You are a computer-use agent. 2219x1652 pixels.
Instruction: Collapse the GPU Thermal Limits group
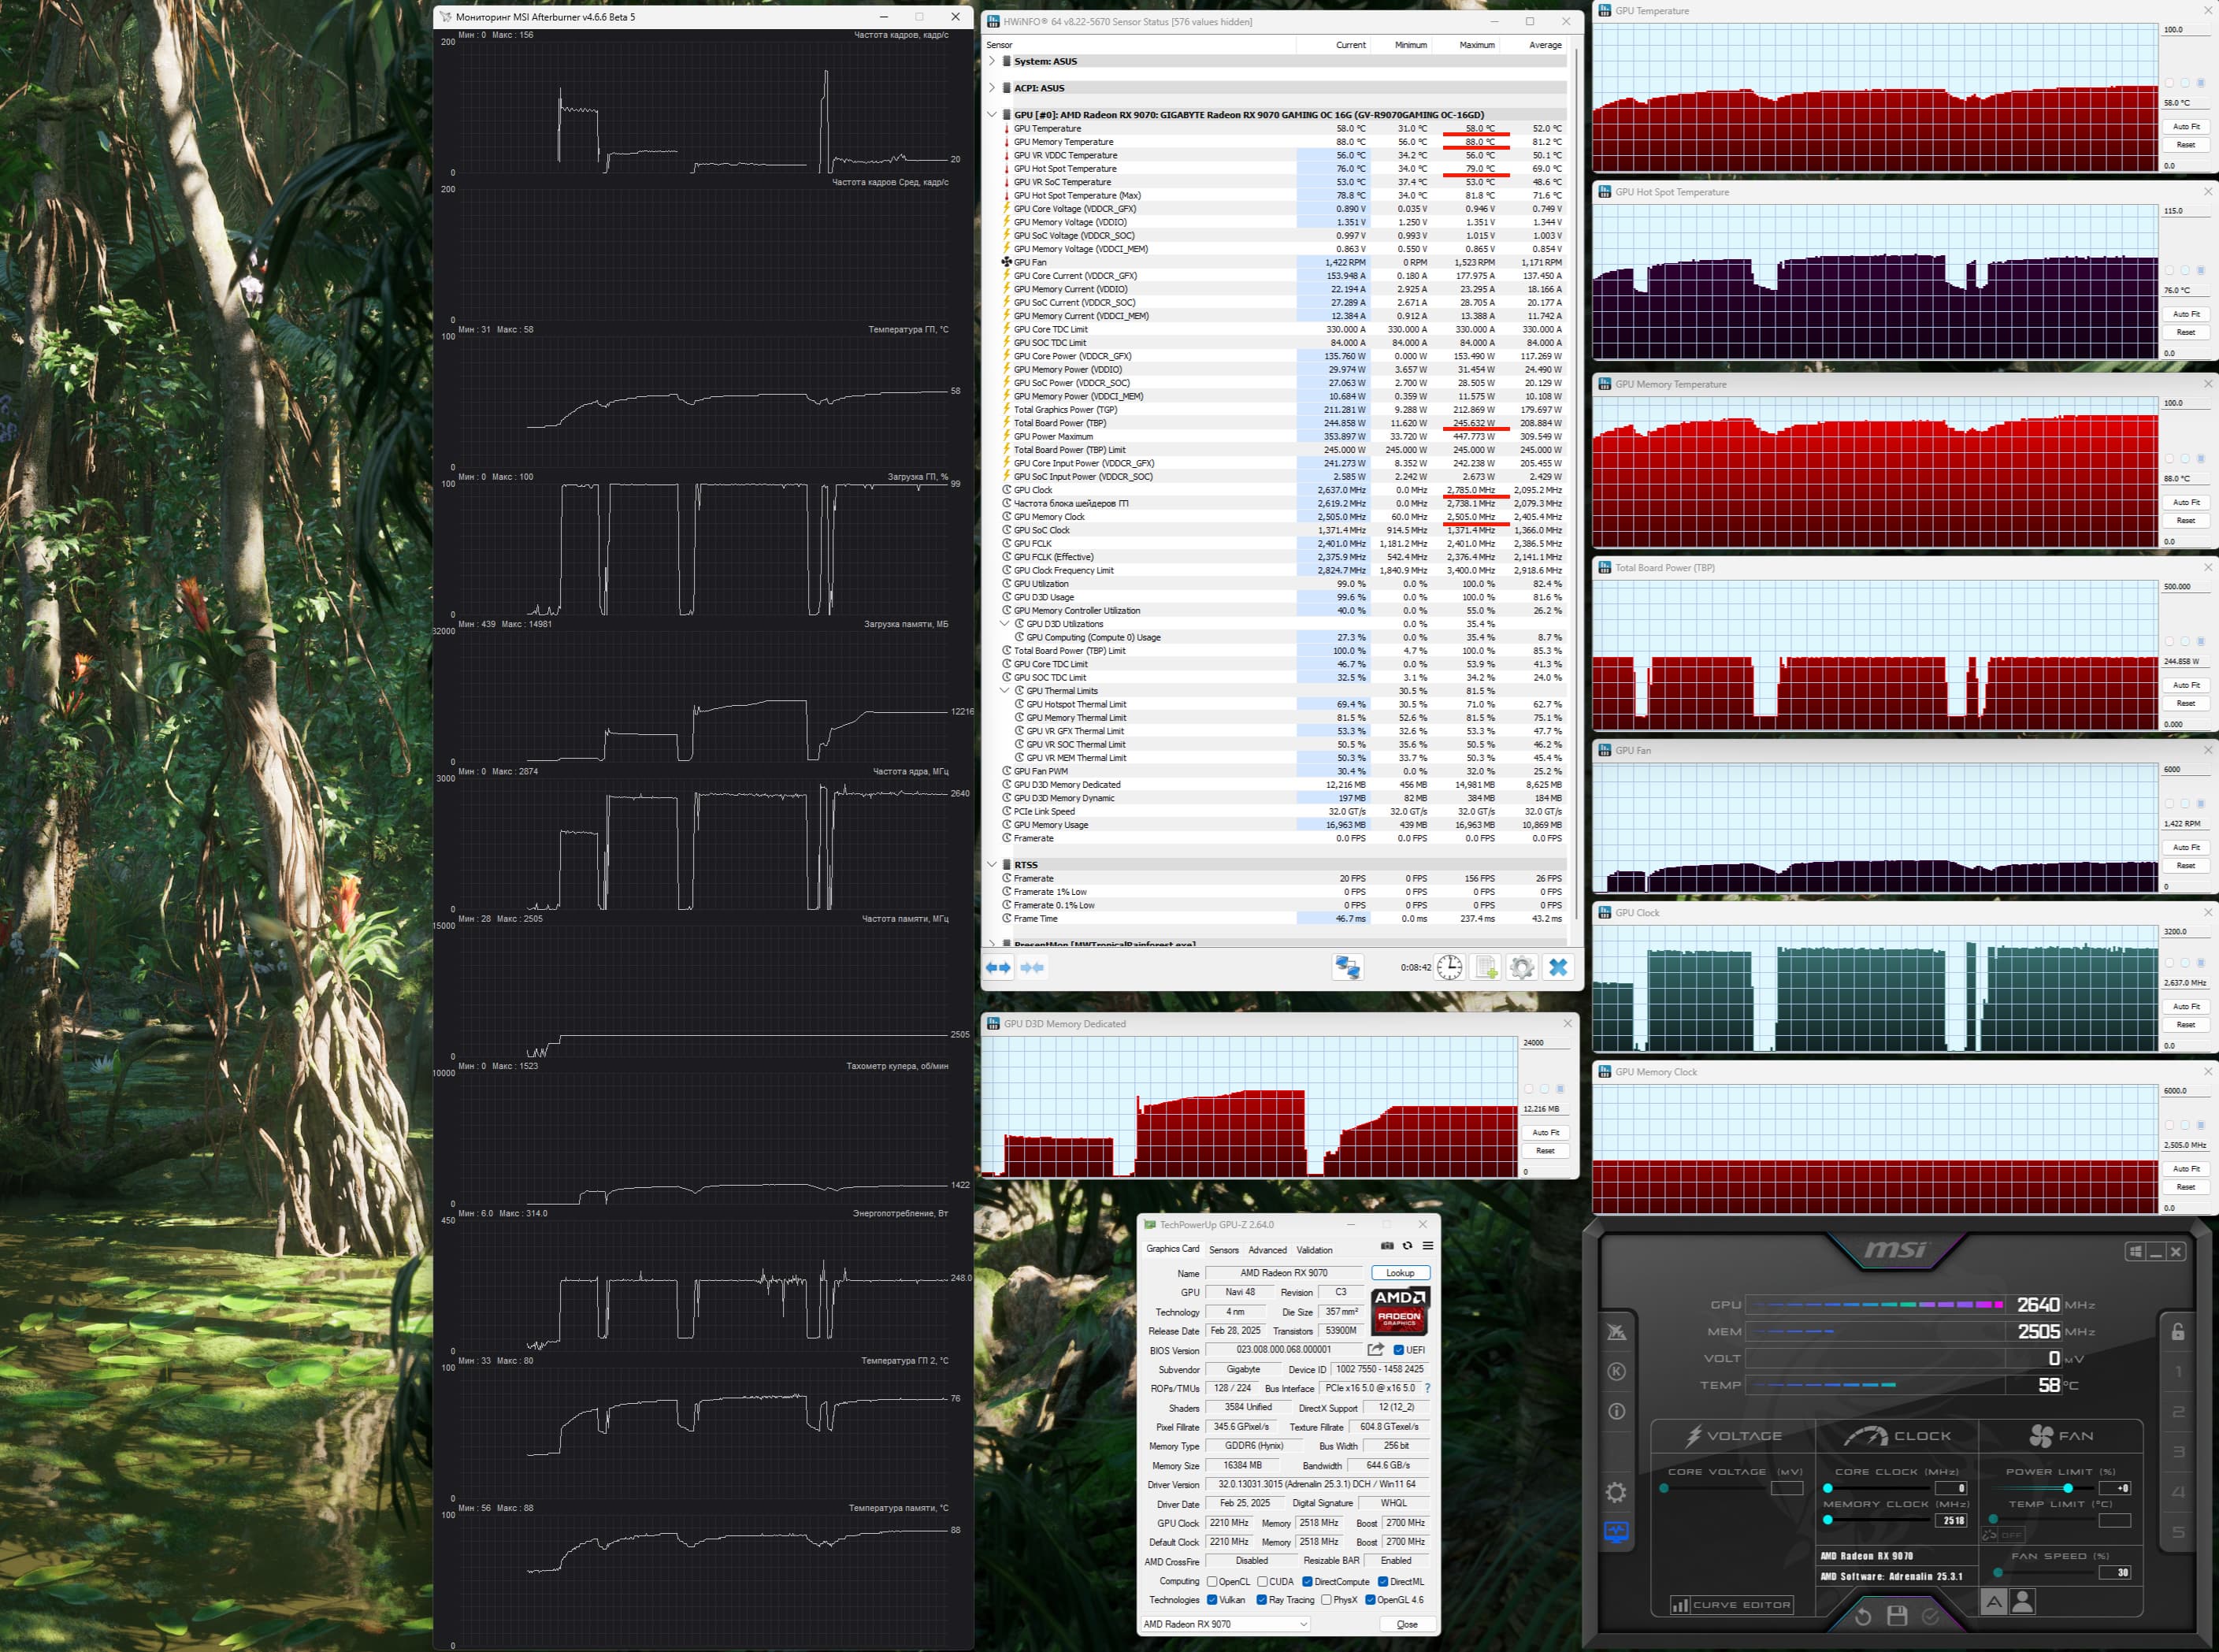[1004, 690]
